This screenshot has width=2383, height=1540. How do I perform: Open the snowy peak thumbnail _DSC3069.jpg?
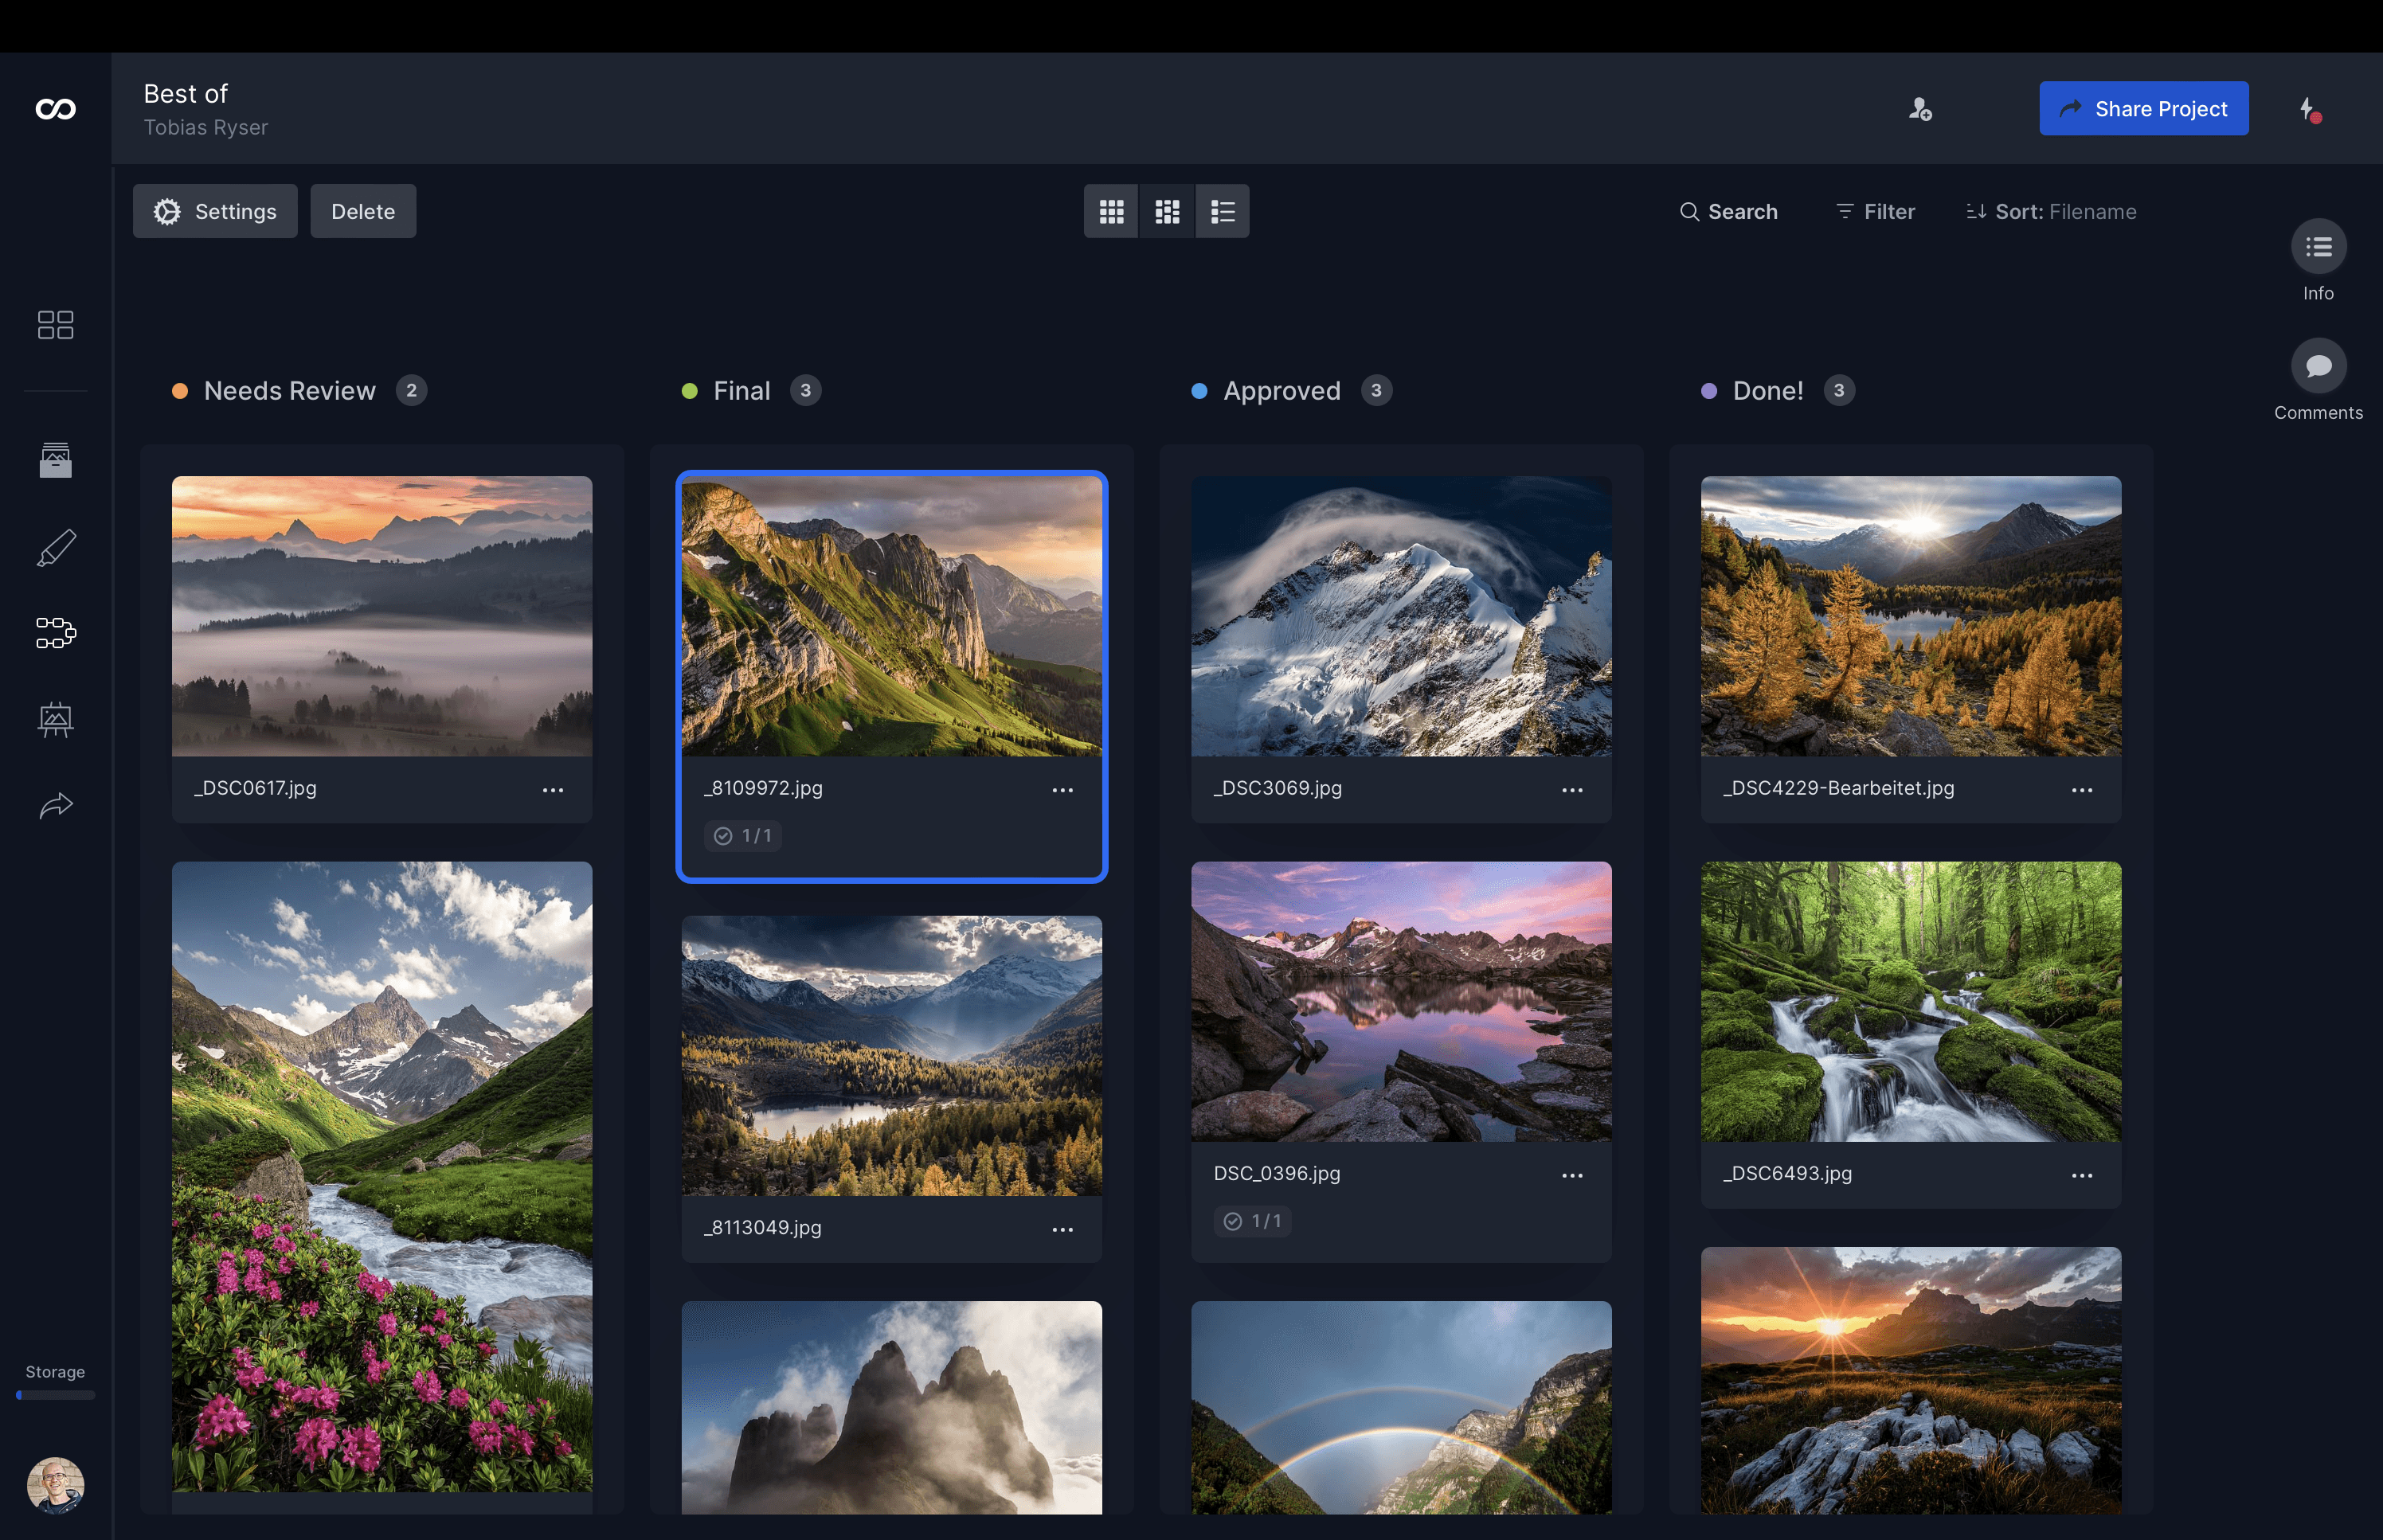pos(1402,616)
